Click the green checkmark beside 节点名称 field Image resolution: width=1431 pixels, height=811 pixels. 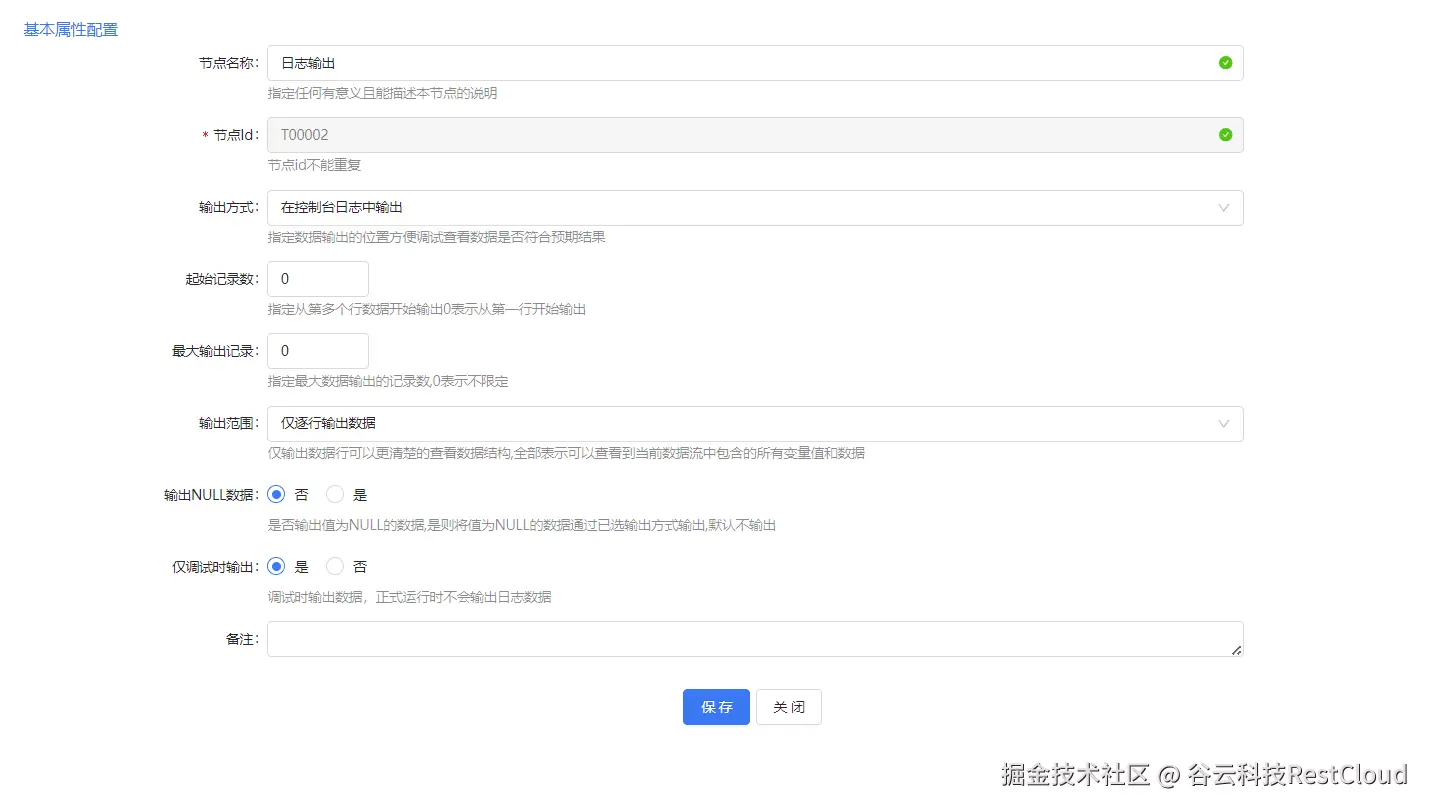(1225, 62)
